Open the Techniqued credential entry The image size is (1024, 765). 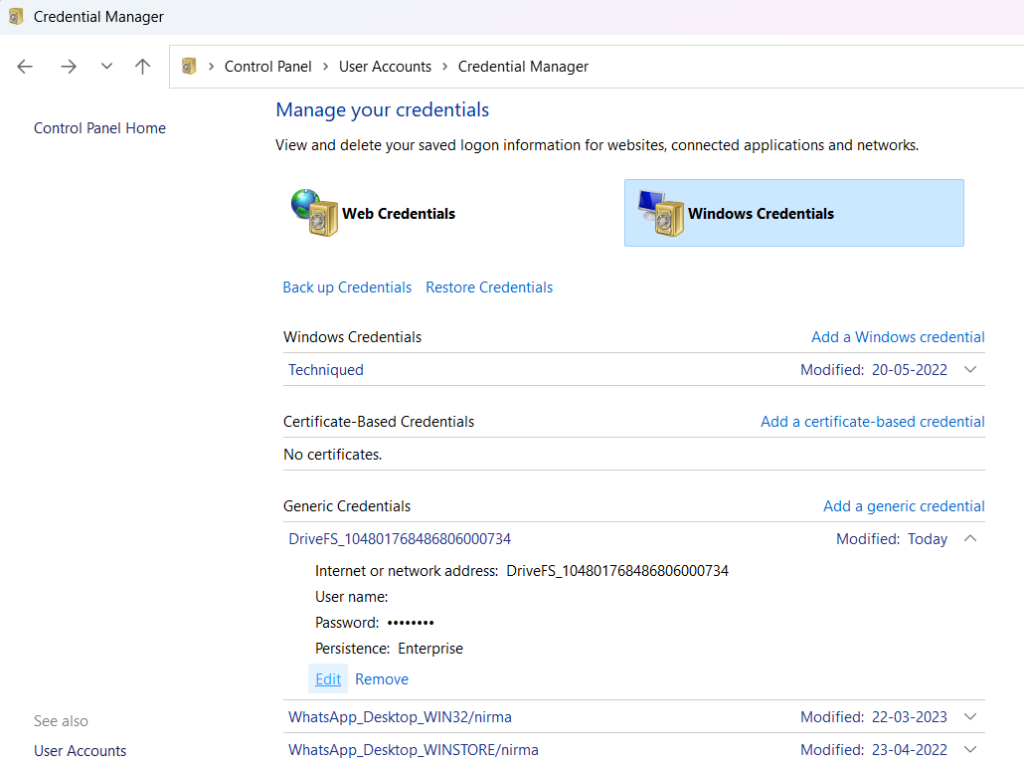tap(326, 370)
